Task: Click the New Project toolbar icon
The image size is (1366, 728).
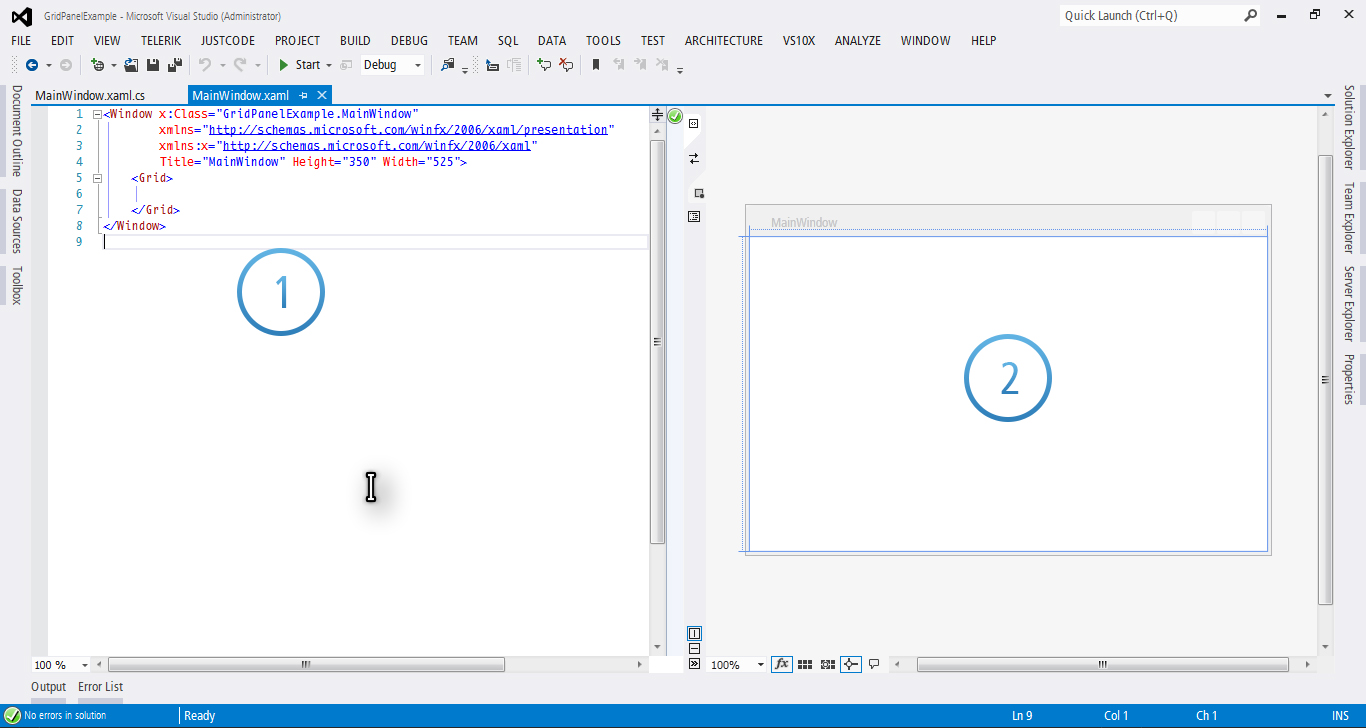Action: pos(96,65)
